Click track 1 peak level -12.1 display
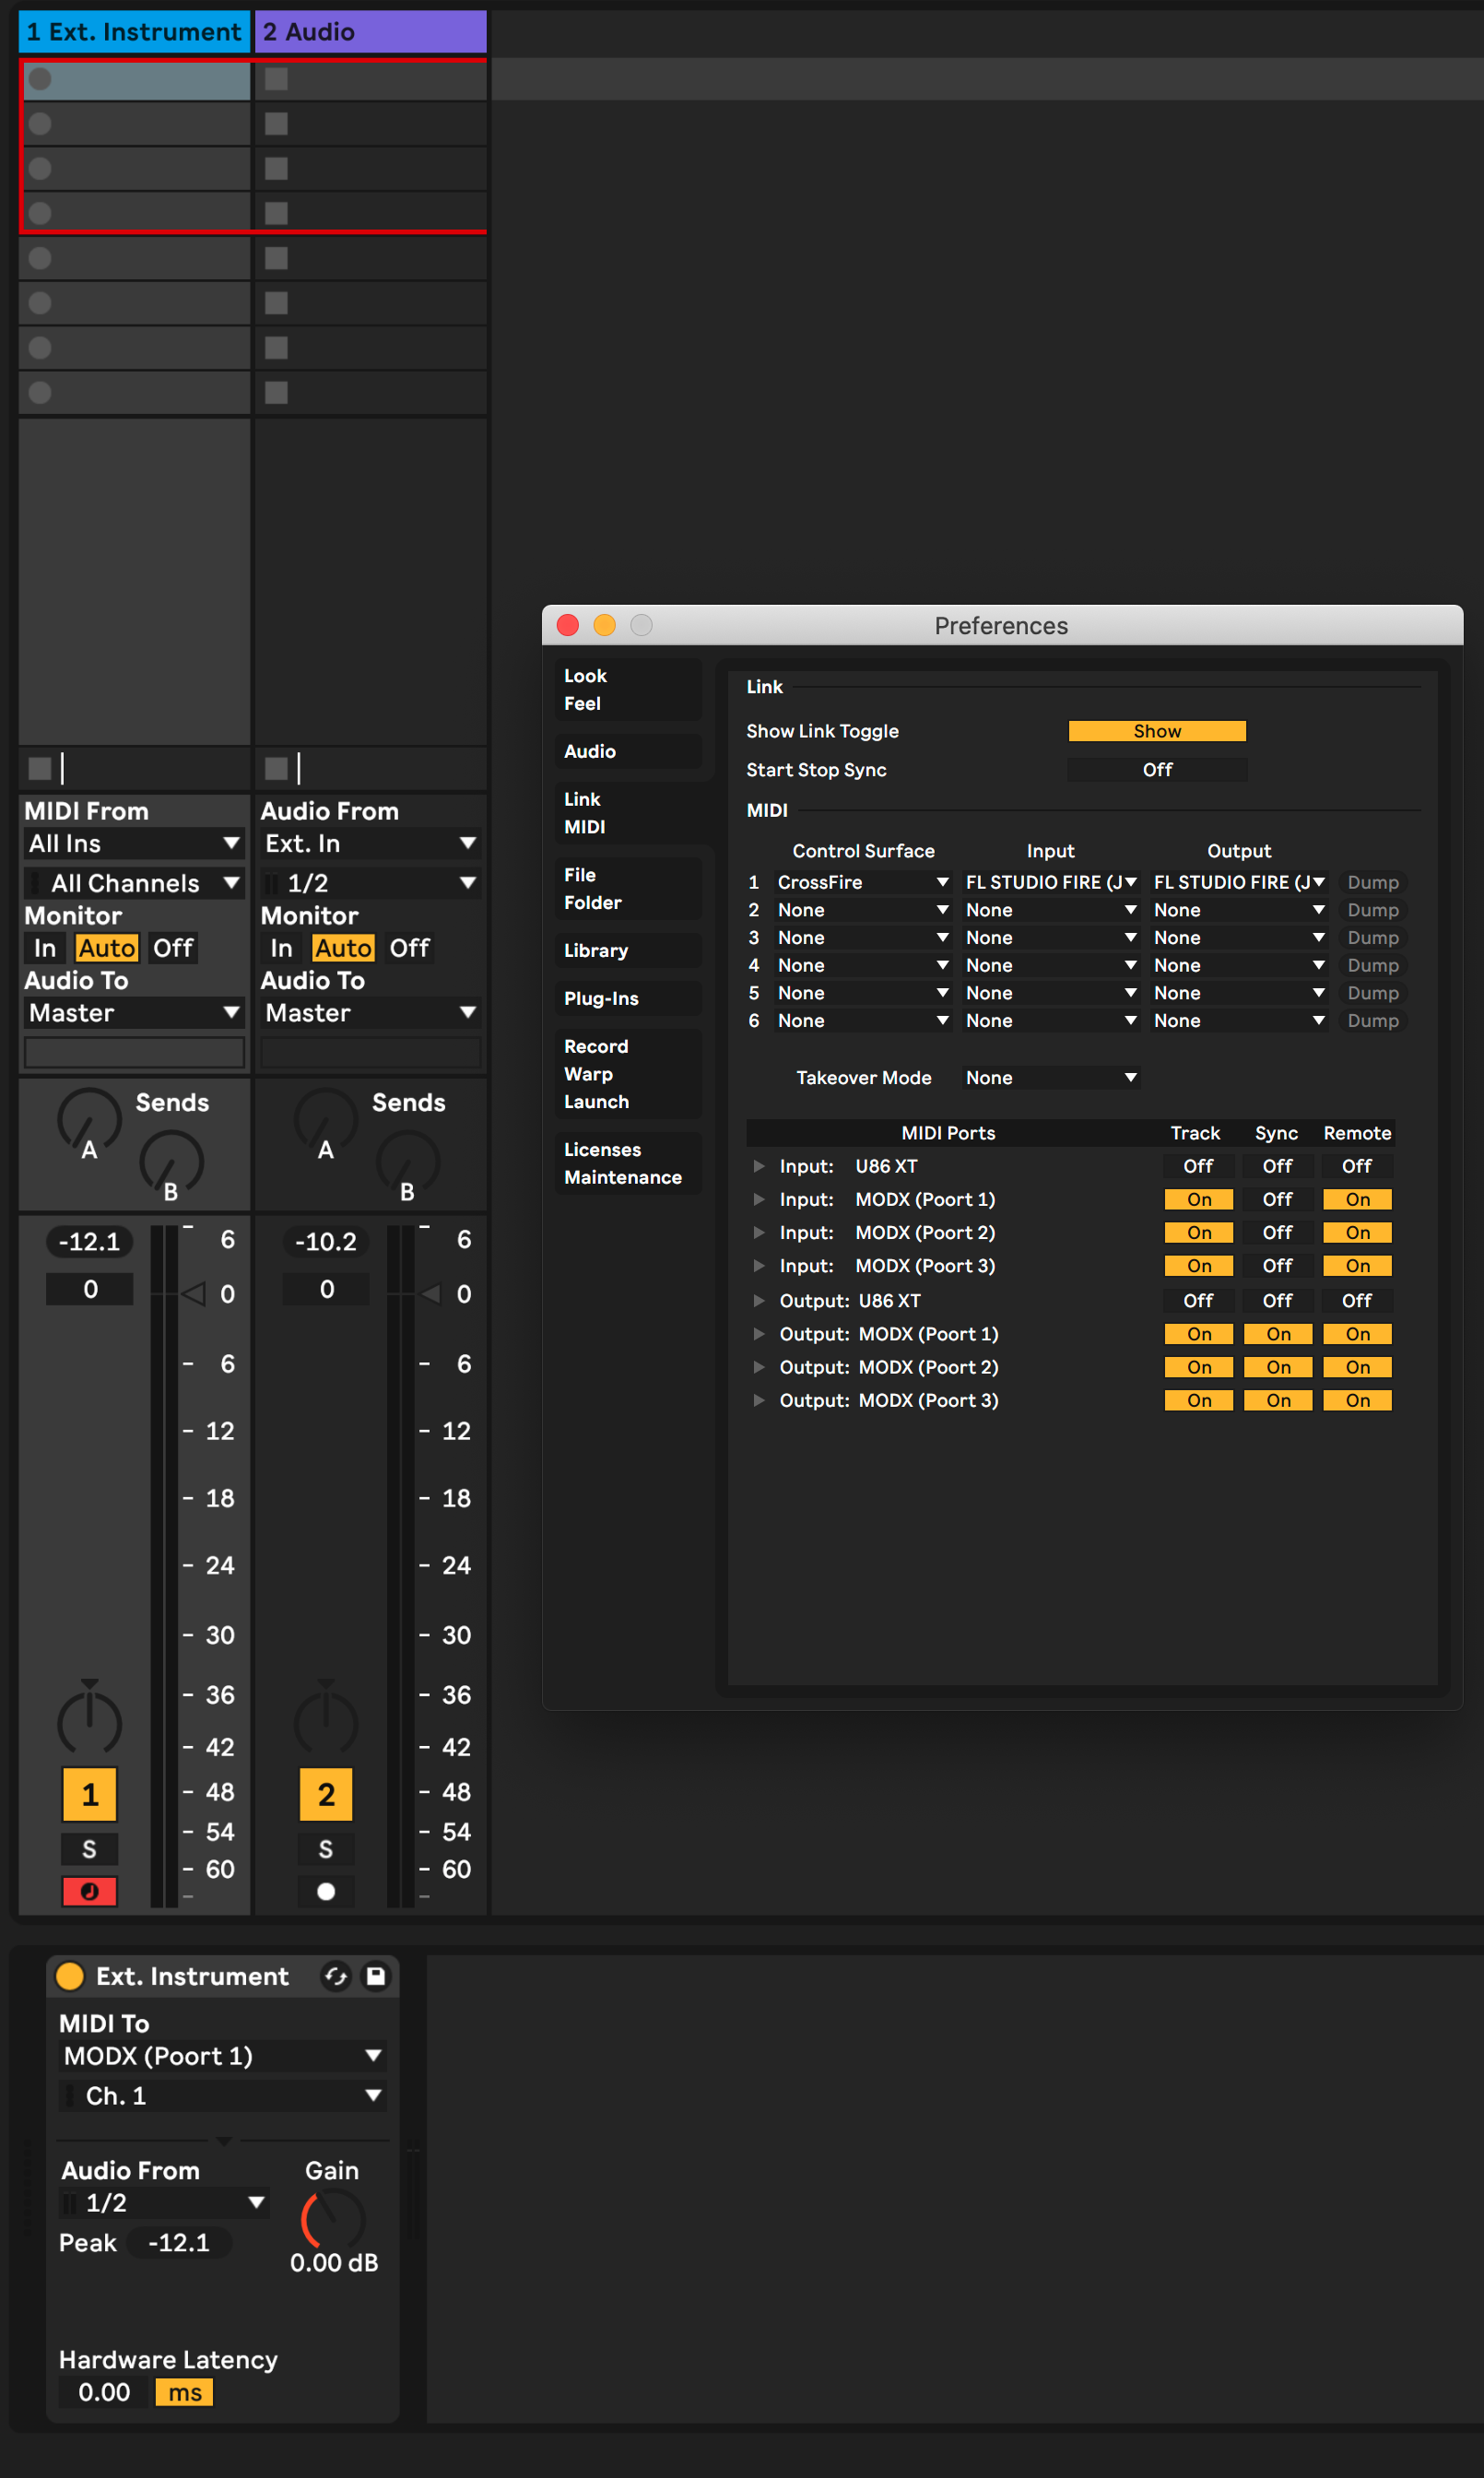 coord(90,1242)
